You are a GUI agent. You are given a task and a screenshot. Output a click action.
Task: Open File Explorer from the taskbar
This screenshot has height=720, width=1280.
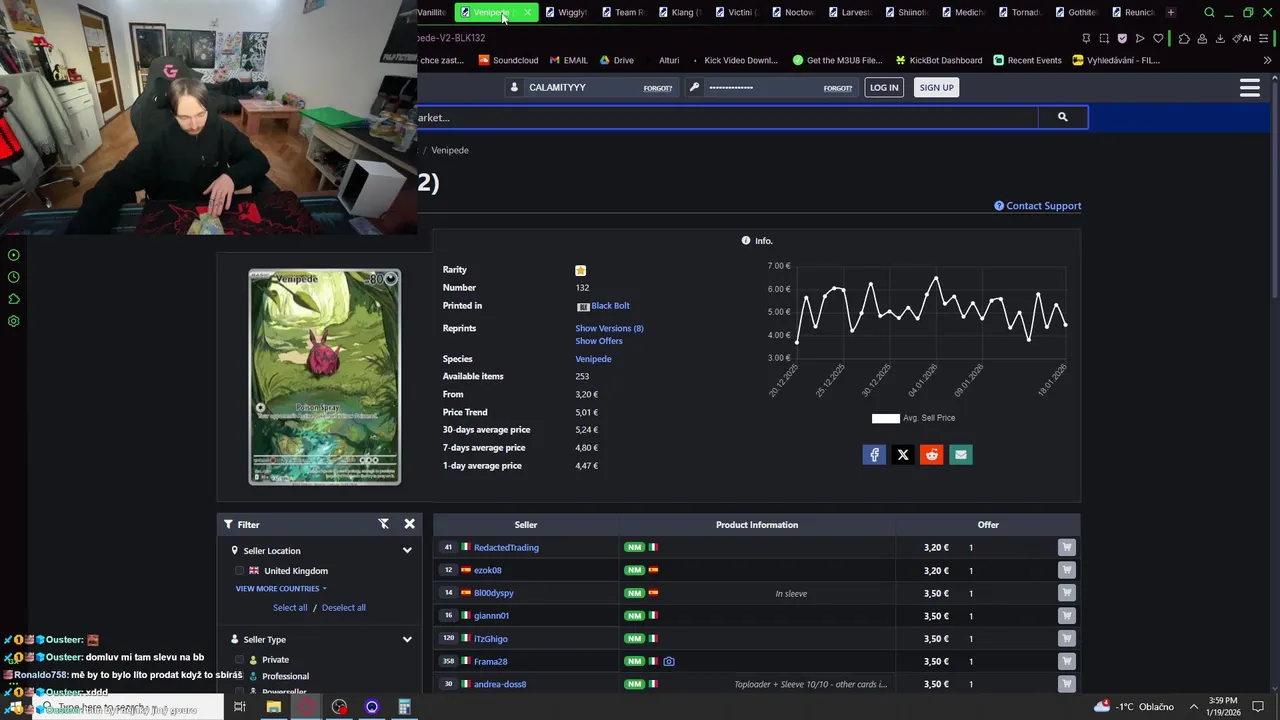tap(273, 707)
